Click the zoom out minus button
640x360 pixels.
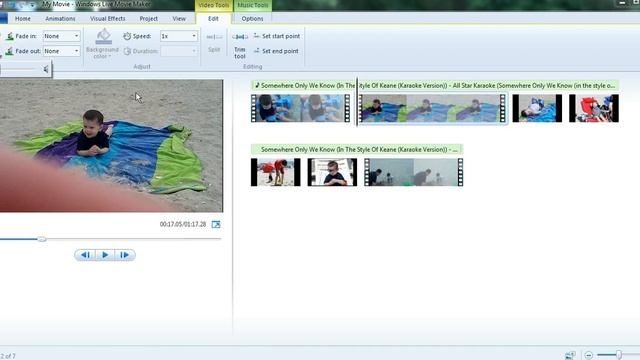pyautogui.click(x=588, y=355)
